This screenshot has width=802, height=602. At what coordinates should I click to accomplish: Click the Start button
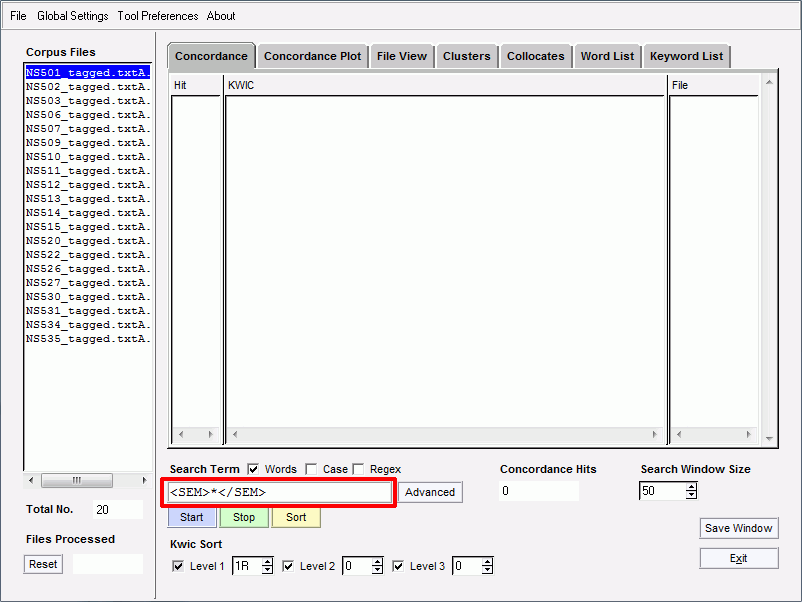point(192,517)
